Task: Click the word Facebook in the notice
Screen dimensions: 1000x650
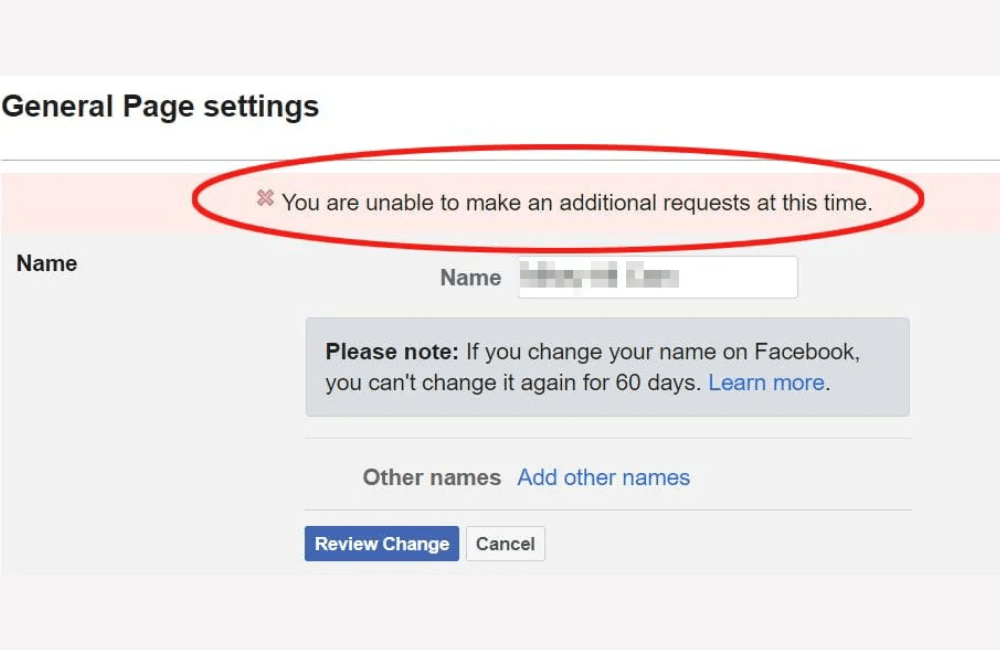Action: tap(807, 353)
